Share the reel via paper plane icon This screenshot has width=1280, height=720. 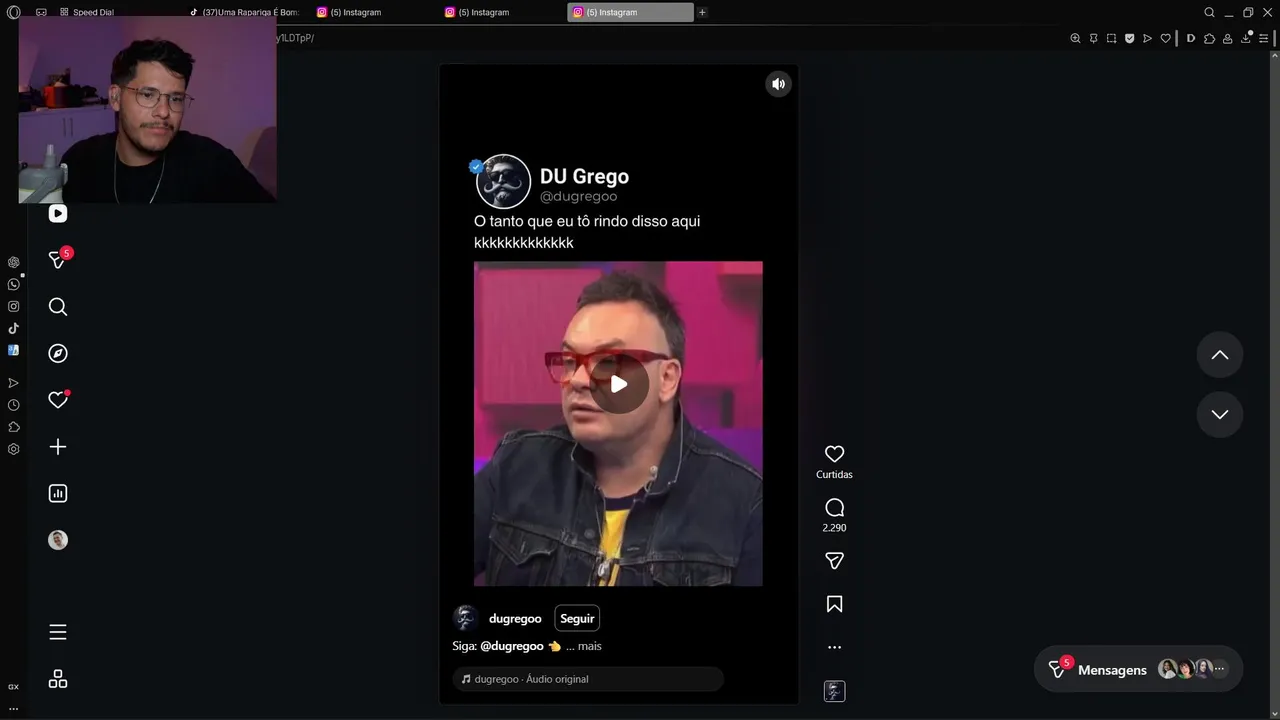point(834,561)
